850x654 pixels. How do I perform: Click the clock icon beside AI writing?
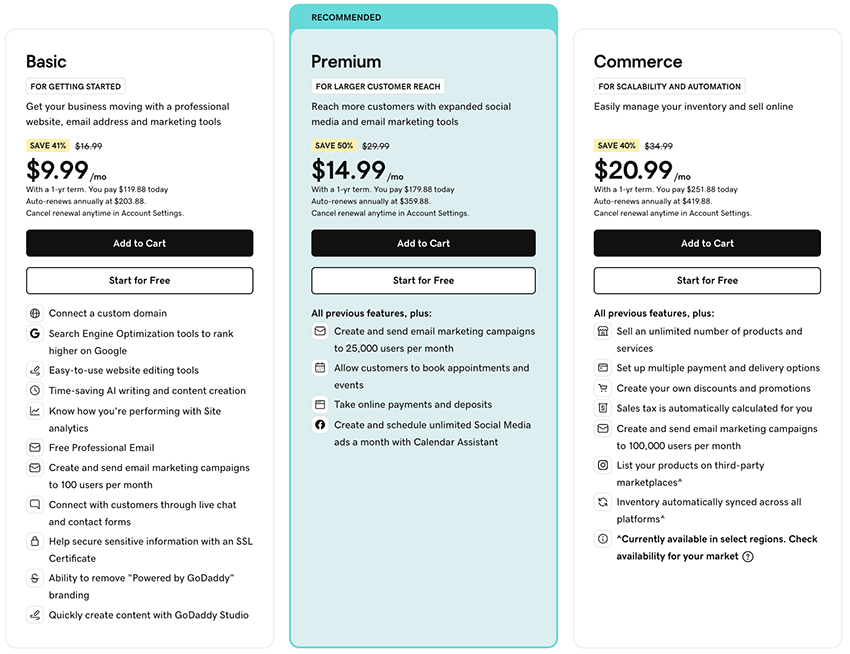(x=35, y=391)
